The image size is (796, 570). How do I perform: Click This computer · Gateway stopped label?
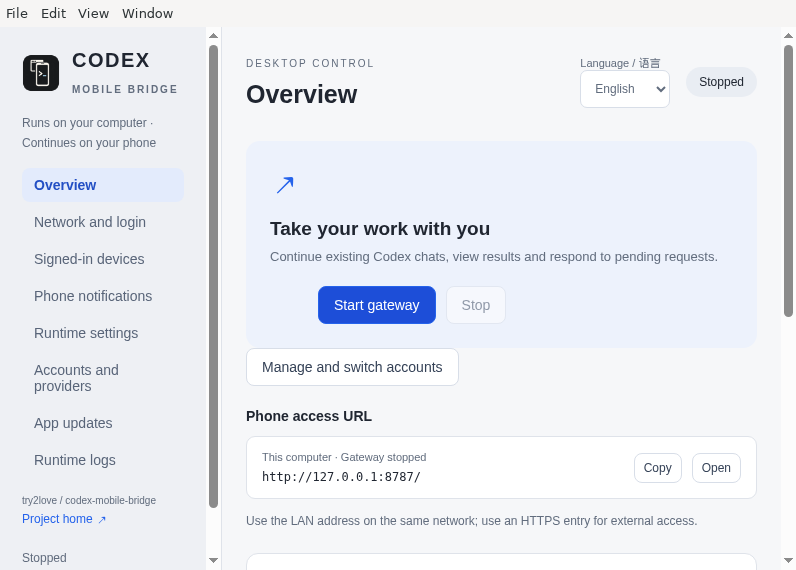point(344,457)
